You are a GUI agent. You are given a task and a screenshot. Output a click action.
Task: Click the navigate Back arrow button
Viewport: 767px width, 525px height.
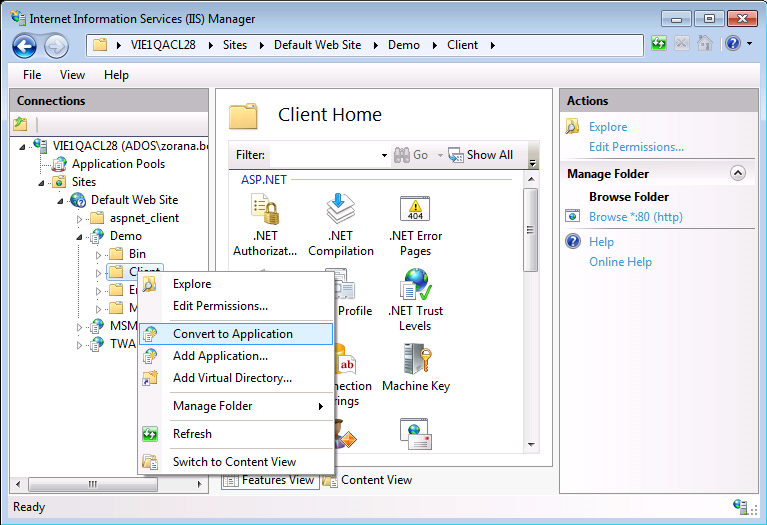click(x=25, y=45)
